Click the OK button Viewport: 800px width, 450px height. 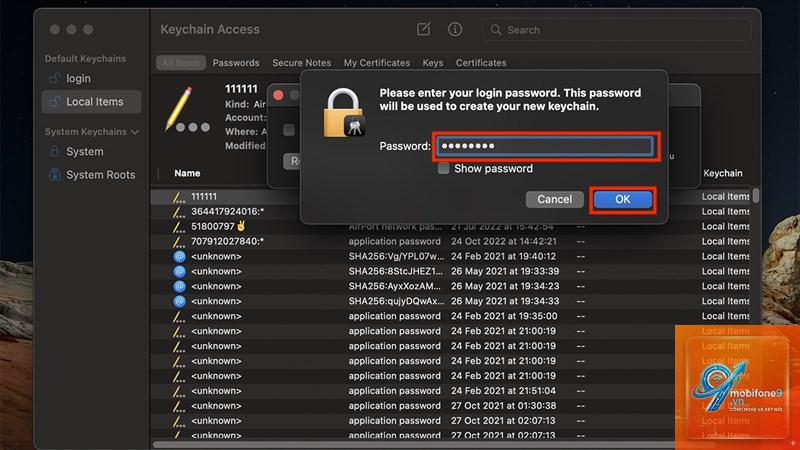tap(622, 199)
